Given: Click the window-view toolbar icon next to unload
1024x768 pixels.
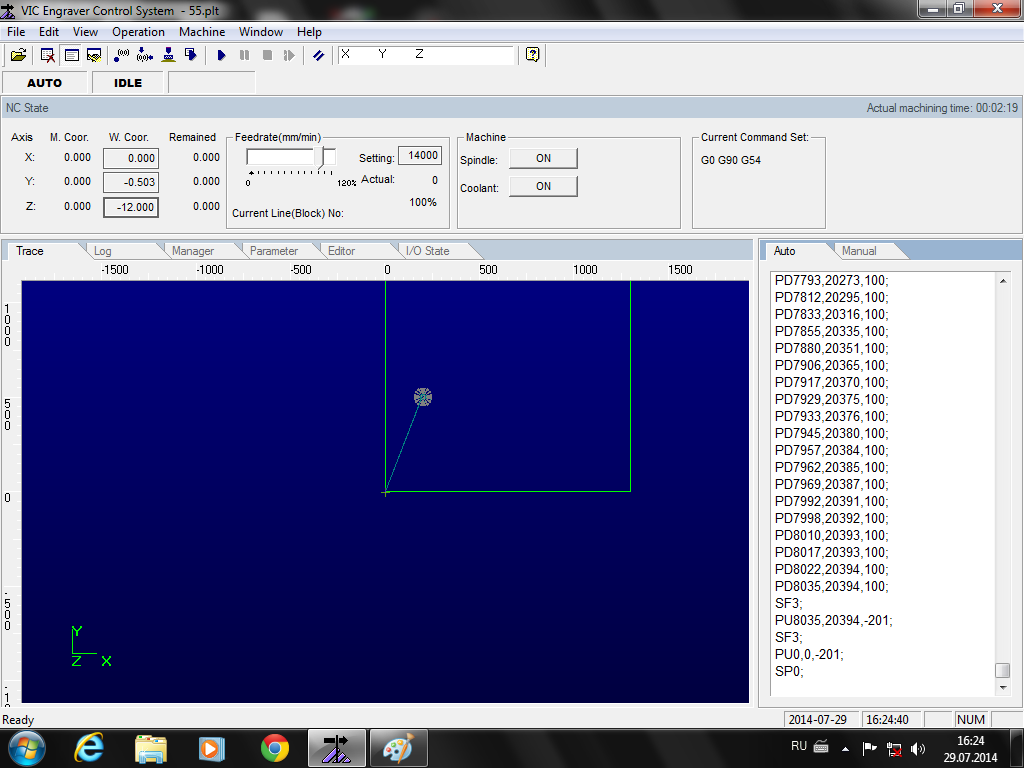Looking at the screenshot, I should click(71, 56).
